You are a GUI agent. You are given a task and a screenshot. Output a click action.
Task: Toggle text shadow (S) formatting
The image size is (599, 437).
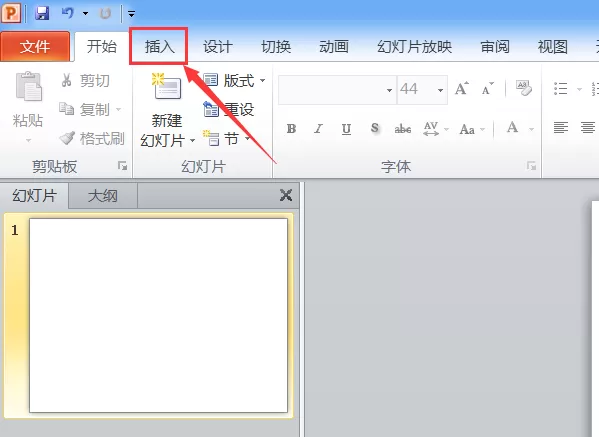(375, 129)
